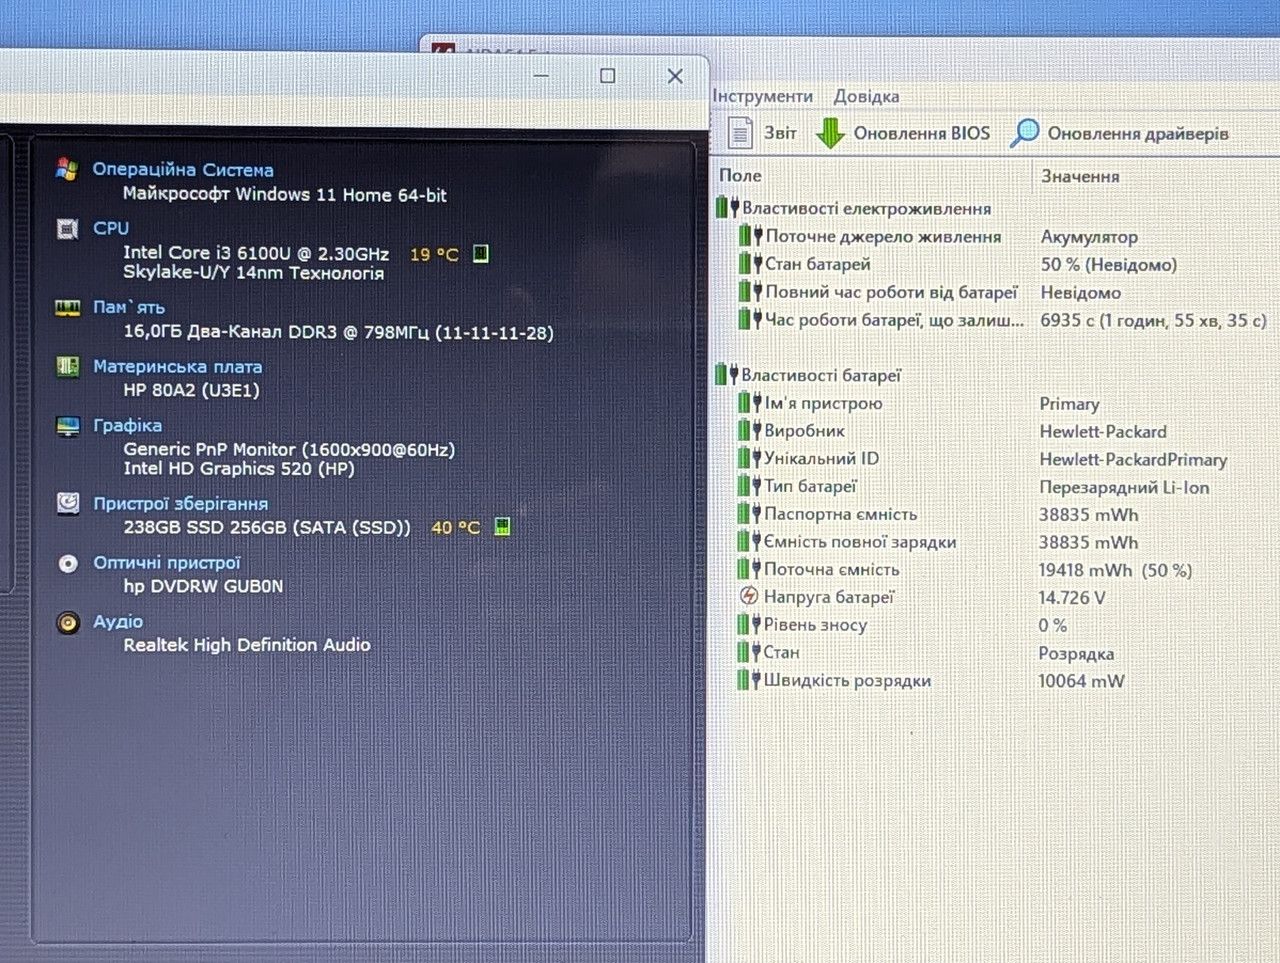Click the text Intel HD Graphics 520 (HP)
1280x963 pixels.
(x=239, y=468)
